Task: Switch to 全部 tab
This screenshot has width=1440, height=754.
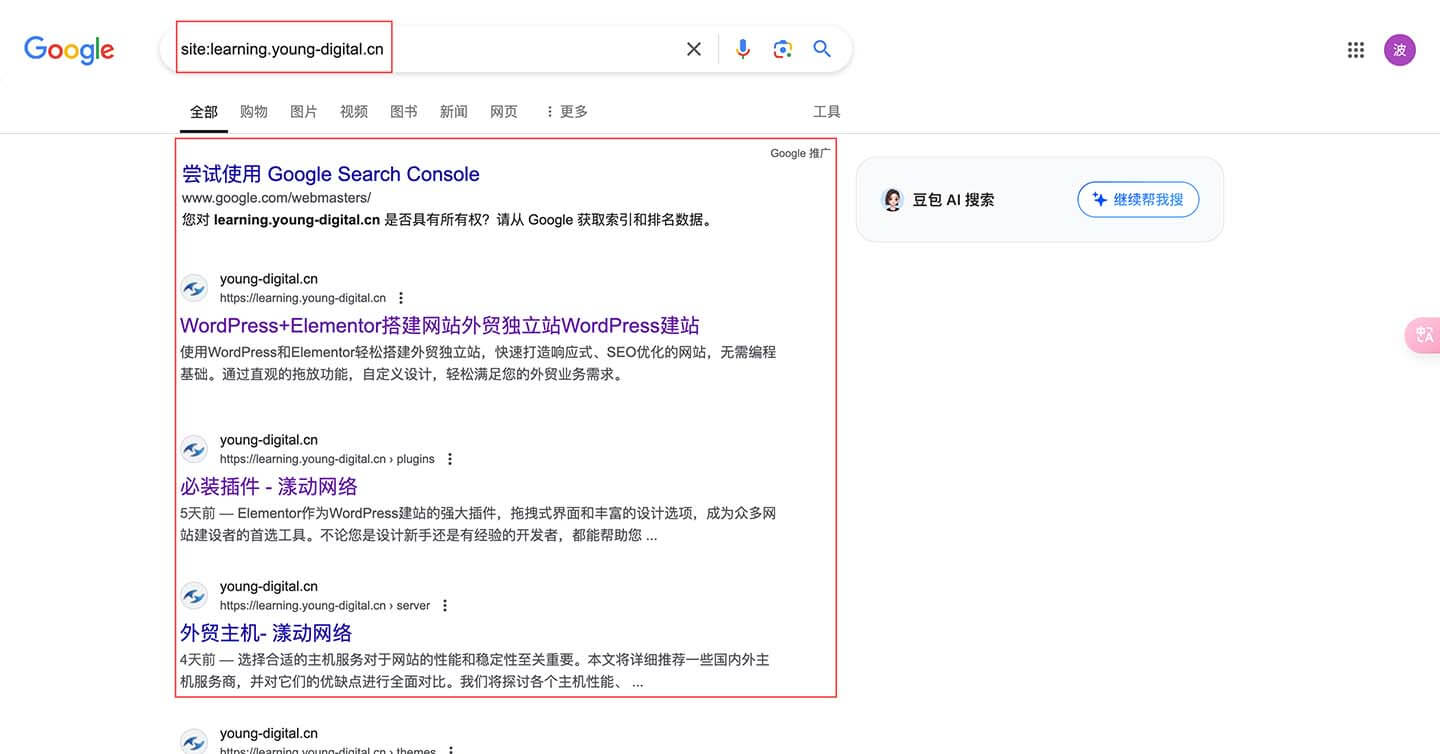Action: pos(204,111)
